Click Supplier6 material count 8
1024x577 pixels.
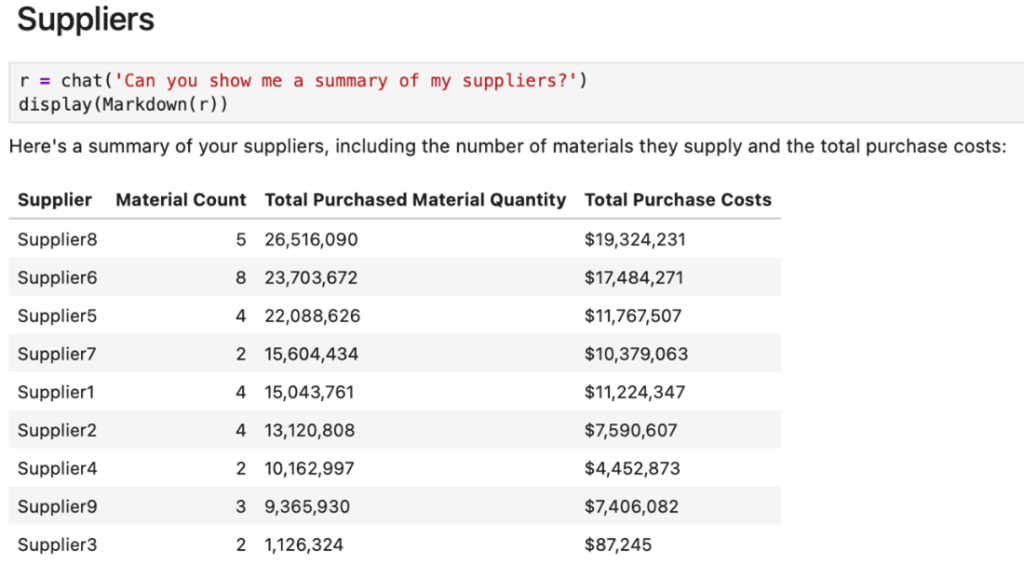(240, 278)
